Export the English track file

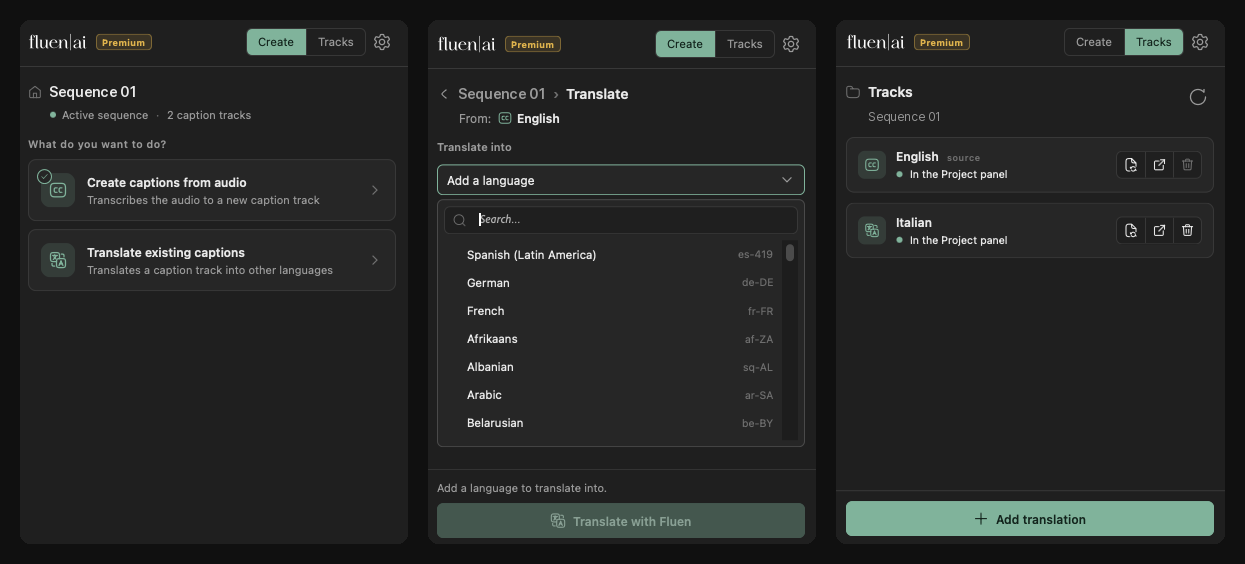tap(1131, 165)
